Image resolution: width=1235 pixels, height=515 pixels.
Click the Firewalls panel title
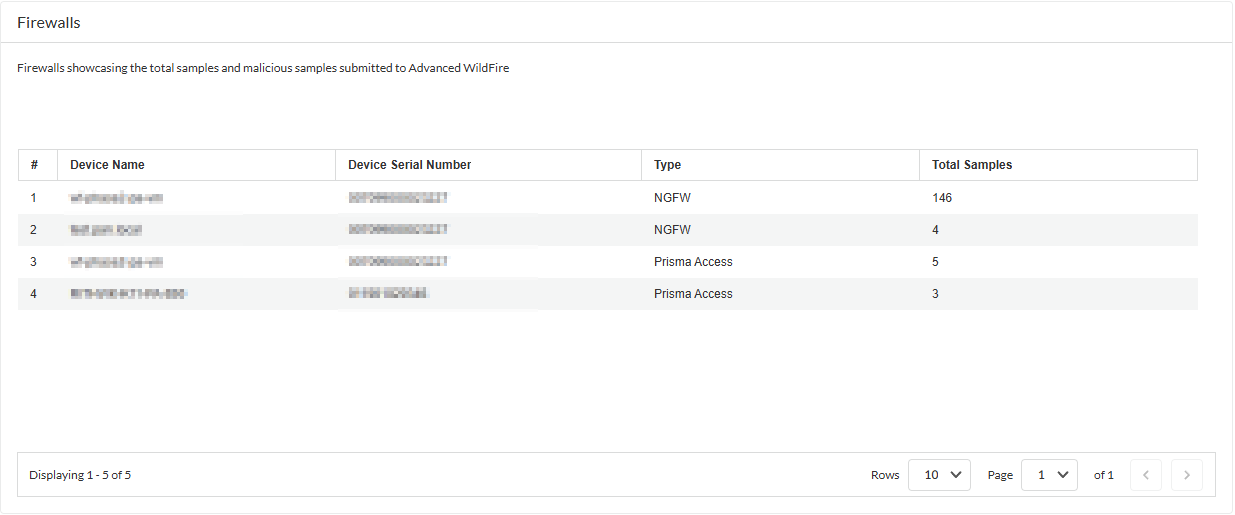[49, 22]
